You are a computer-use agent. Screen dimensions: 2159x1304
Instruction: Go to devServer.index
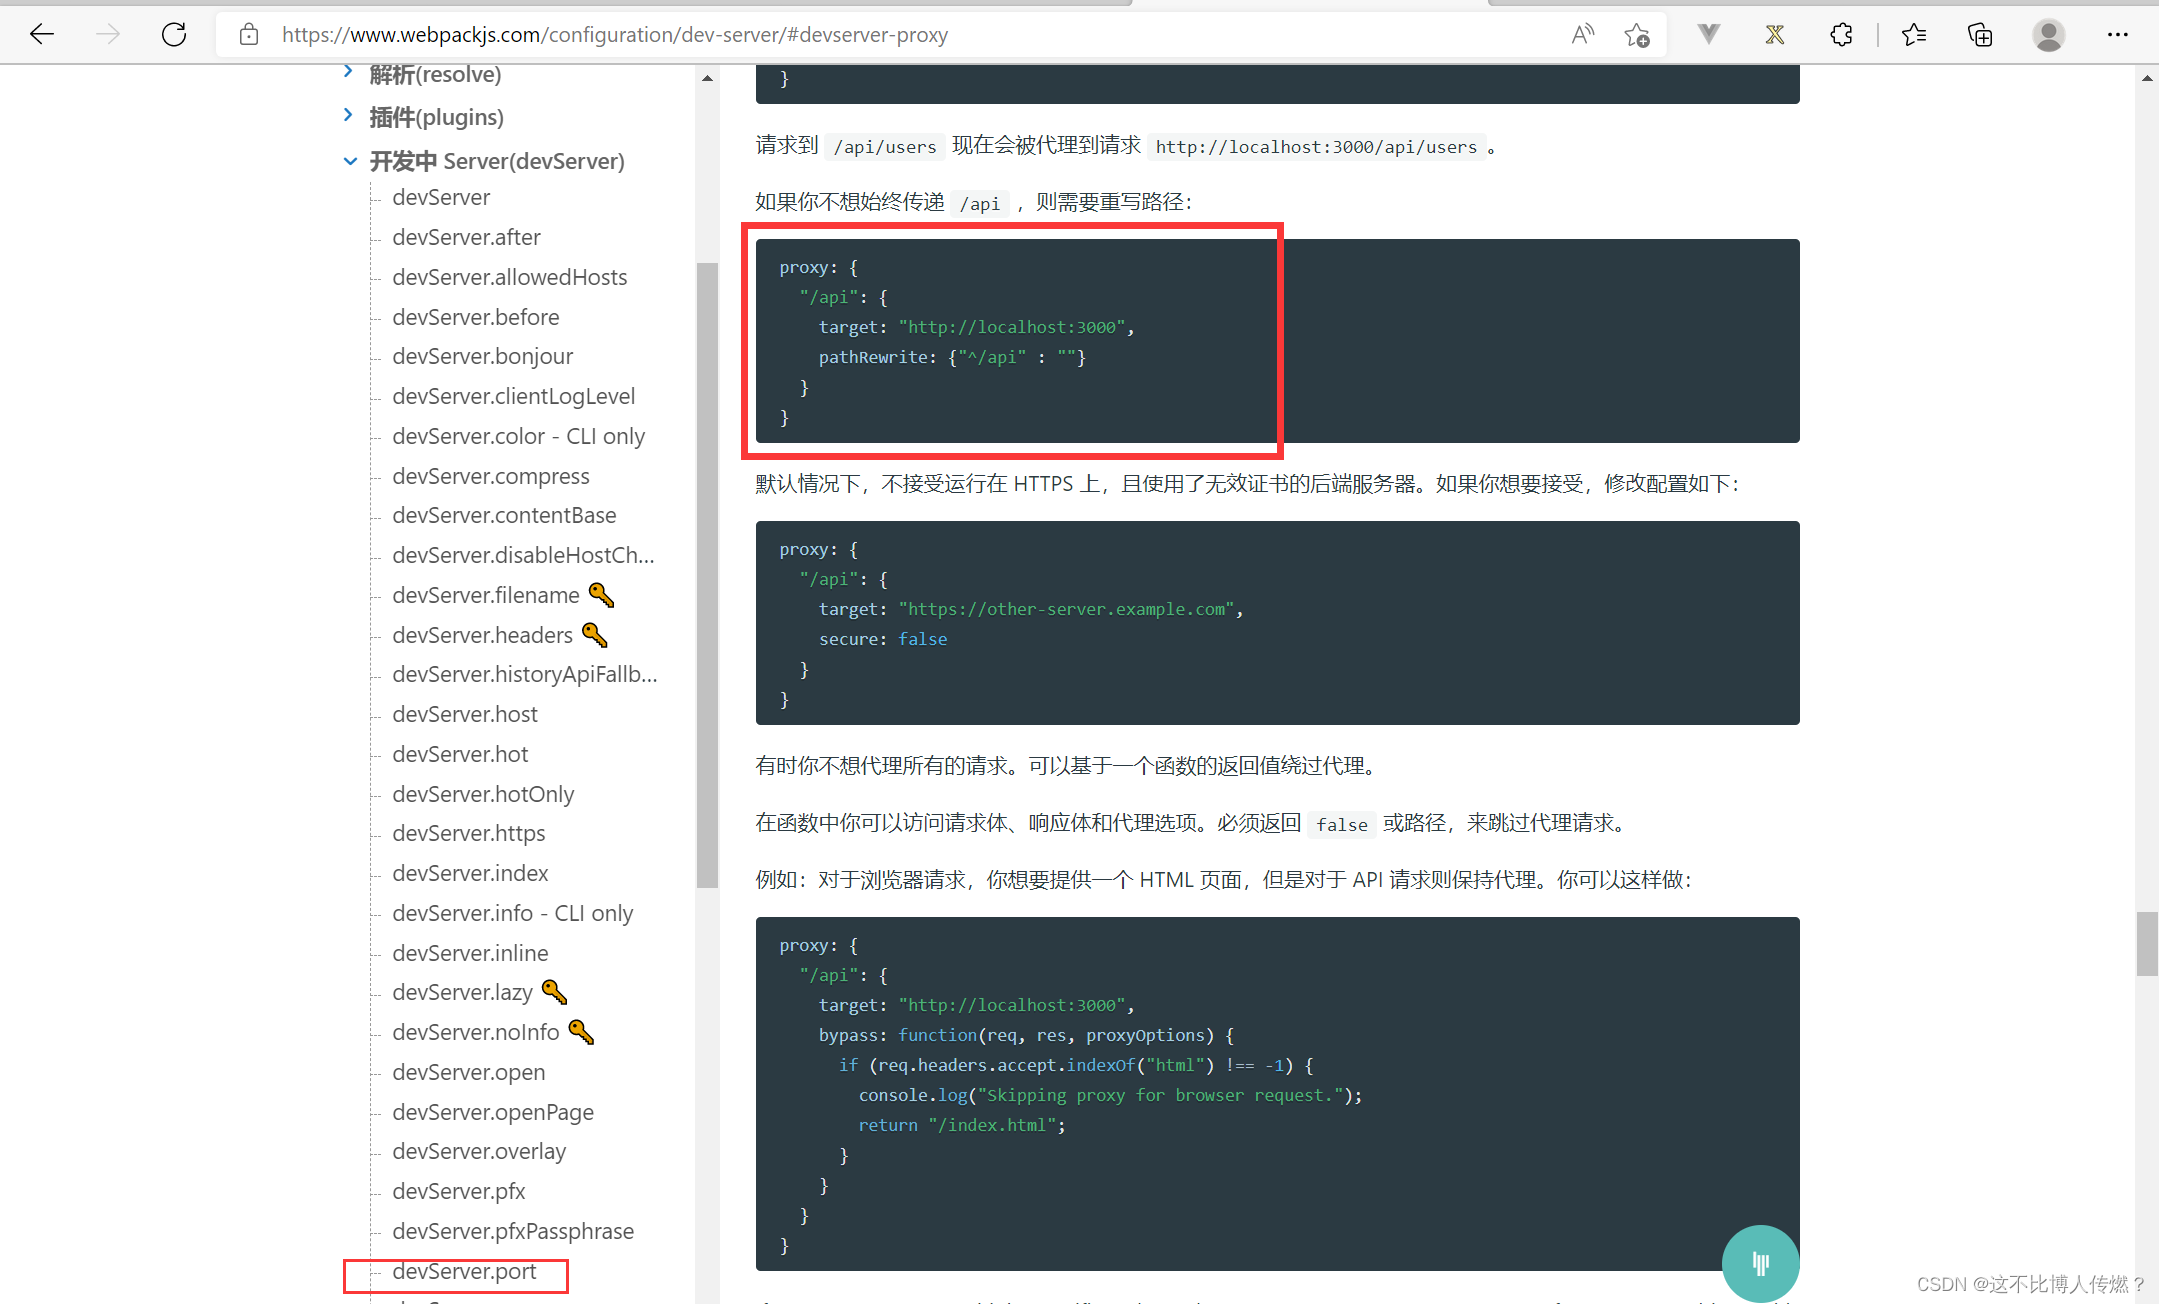click(470, 873)
